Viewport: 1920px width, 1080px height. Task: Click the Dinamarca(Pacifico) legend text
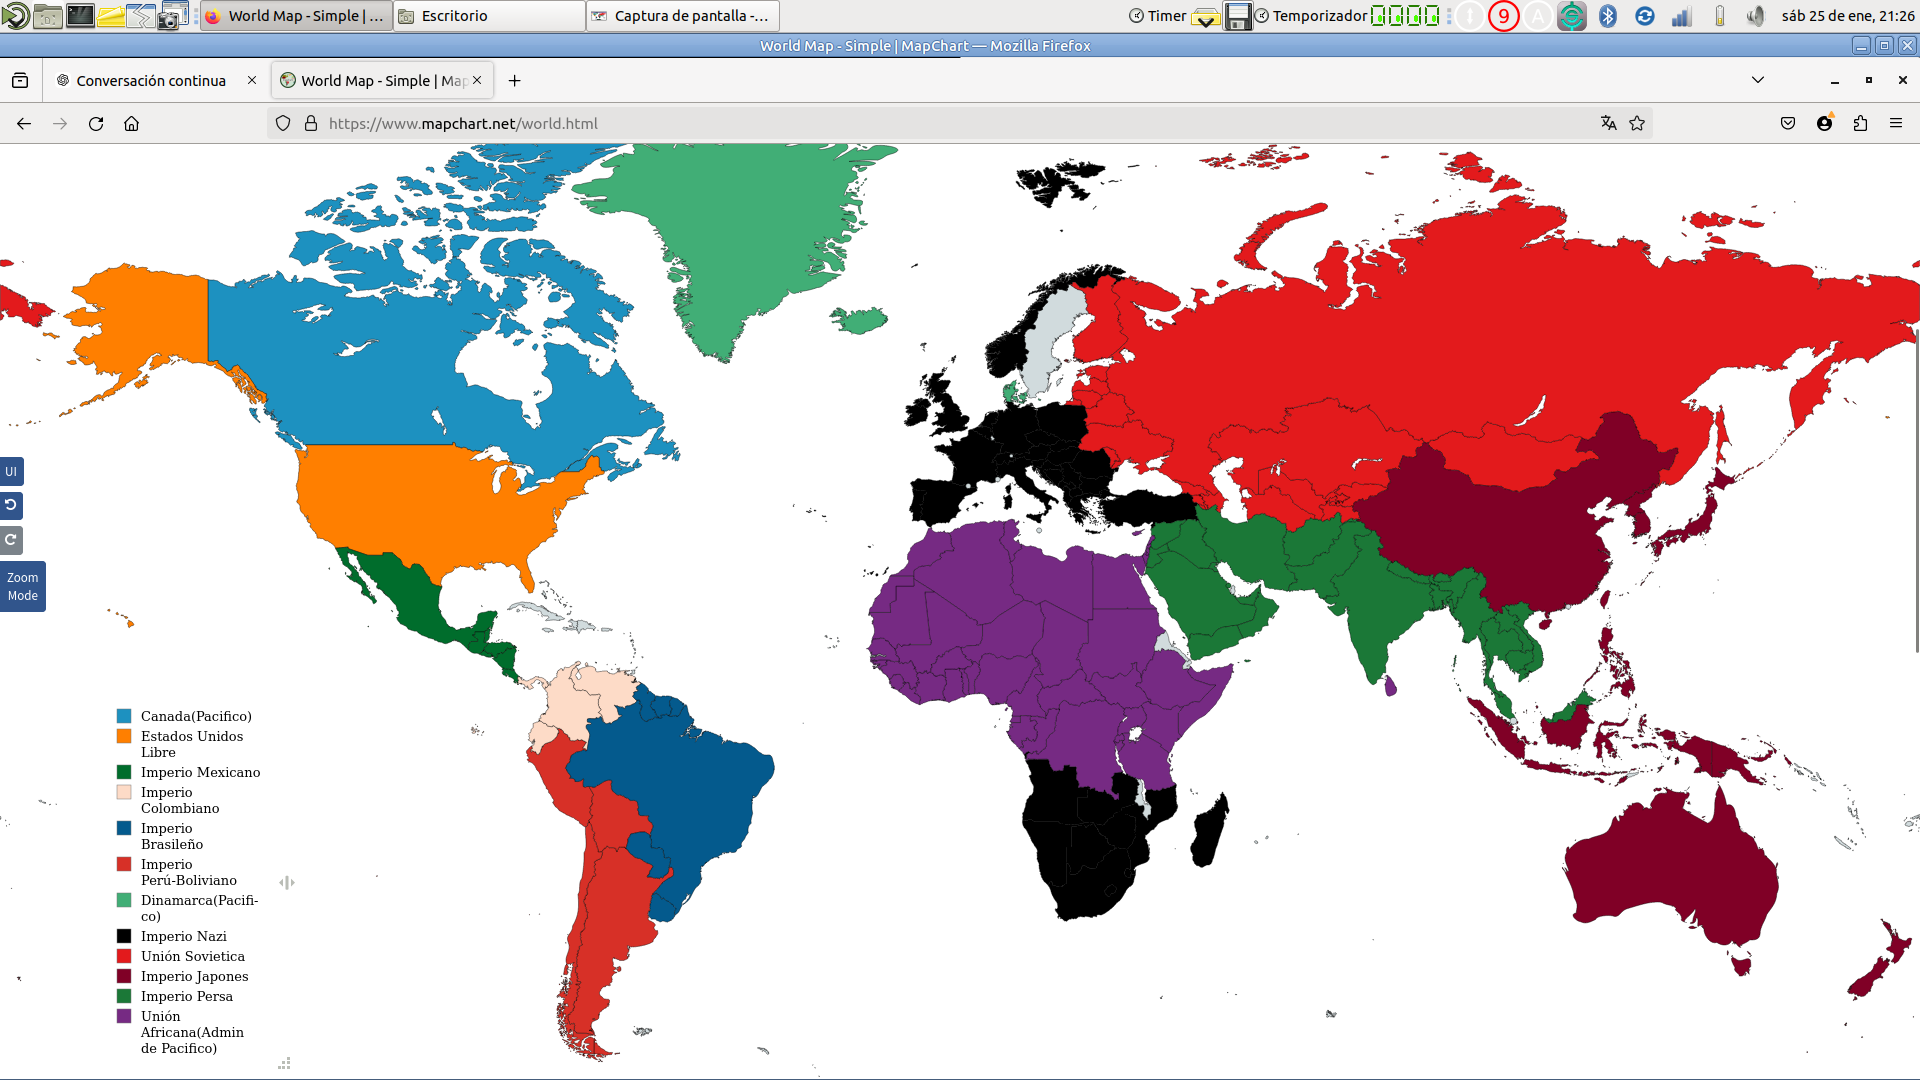(x=199, y=908)
